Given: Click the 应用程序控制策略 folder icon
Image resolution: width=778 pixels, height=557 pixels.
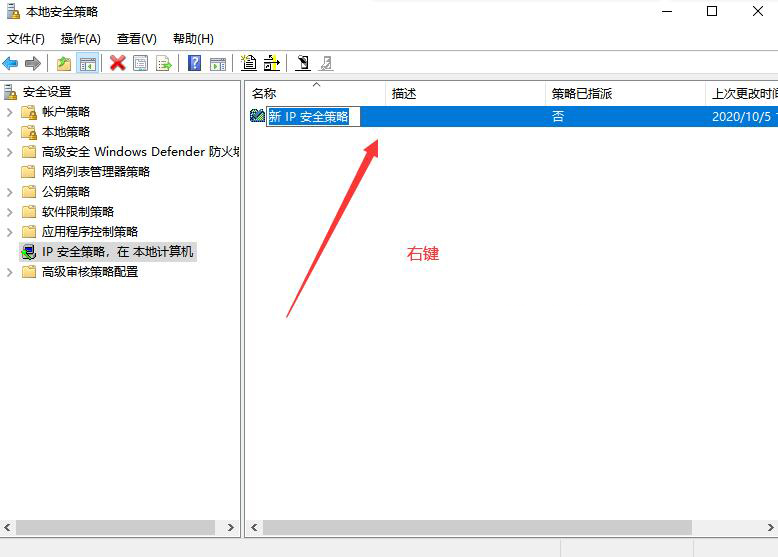Looking at the screenshot, I should 29,232.
